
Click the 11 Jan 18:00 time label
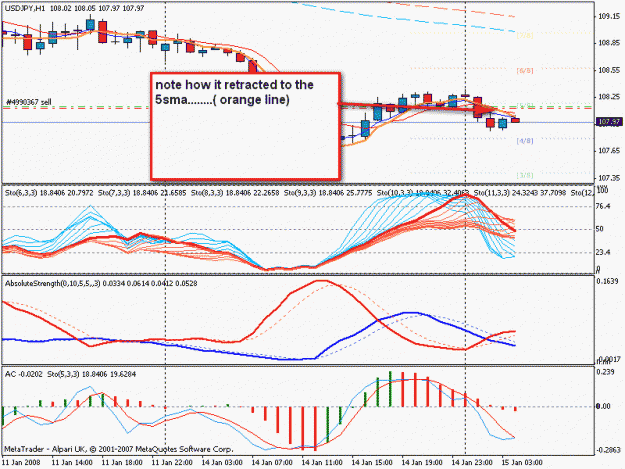(x=122, y=463)
